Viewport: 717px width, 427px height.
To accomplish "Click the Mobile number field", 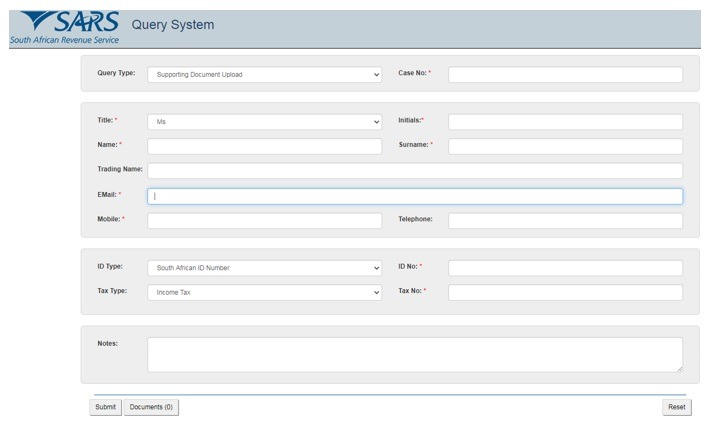I will tap(264, 220).
